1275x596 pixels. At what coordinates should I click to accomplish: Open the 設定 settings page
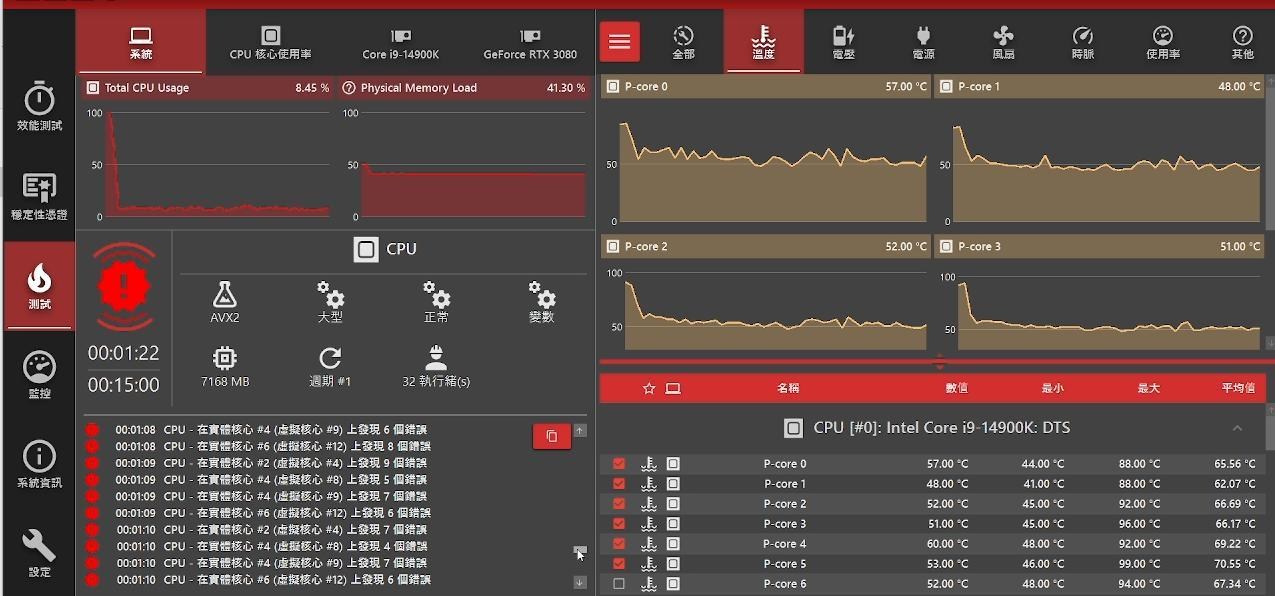(39, 553)
